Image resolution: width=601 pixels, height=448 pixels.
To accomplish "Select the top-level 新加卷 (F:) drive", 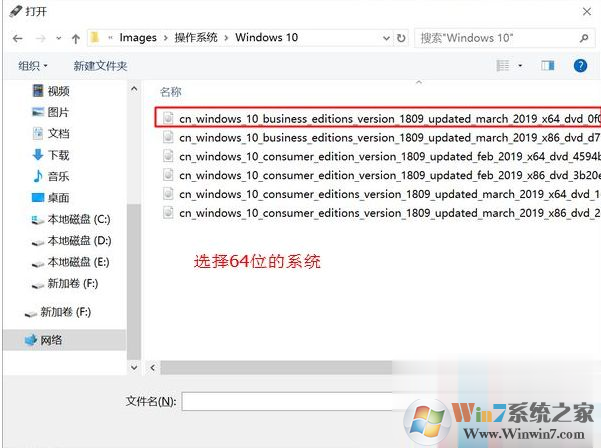I will [66, 312].
